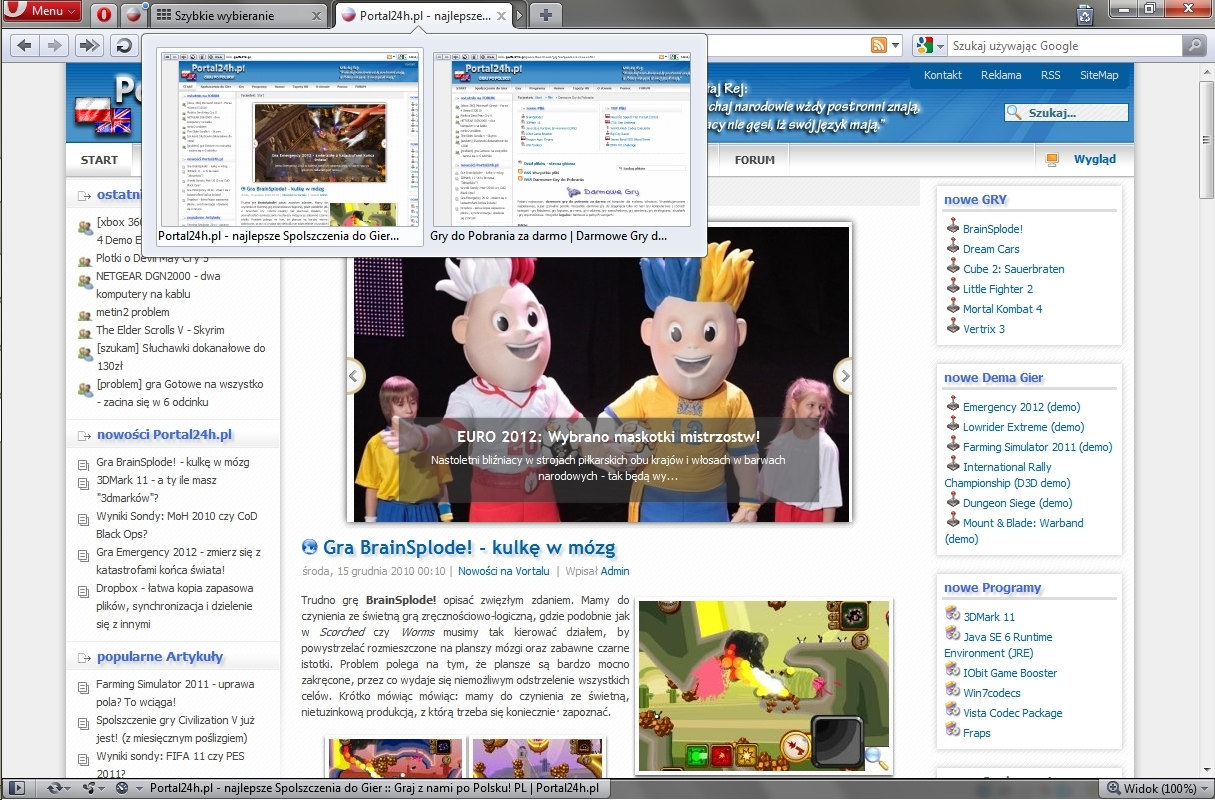
Task: Click the site Szukaj search box
Action: click(1066, 113)
